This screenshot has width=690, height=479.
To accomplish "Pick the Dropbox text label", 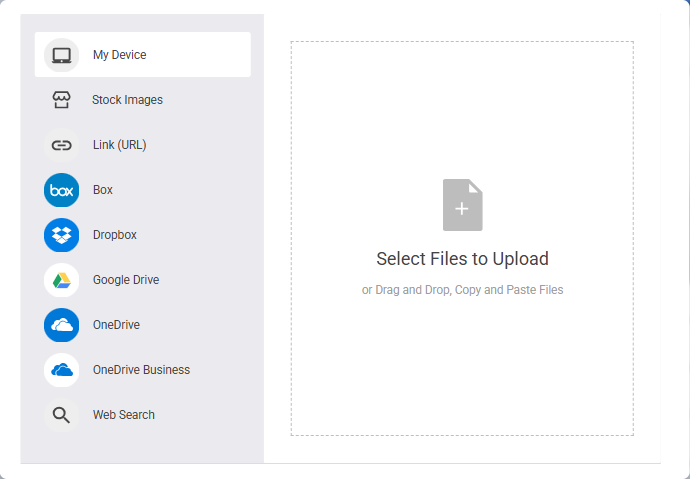I will click(x=115, y=235).
